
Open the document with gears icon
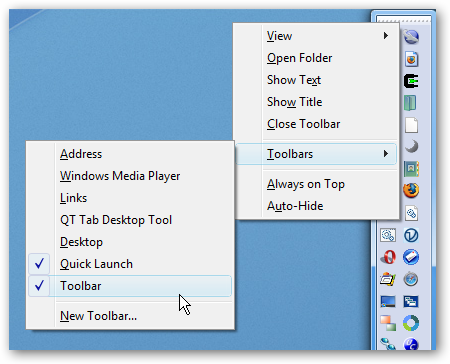coord(411,213)
